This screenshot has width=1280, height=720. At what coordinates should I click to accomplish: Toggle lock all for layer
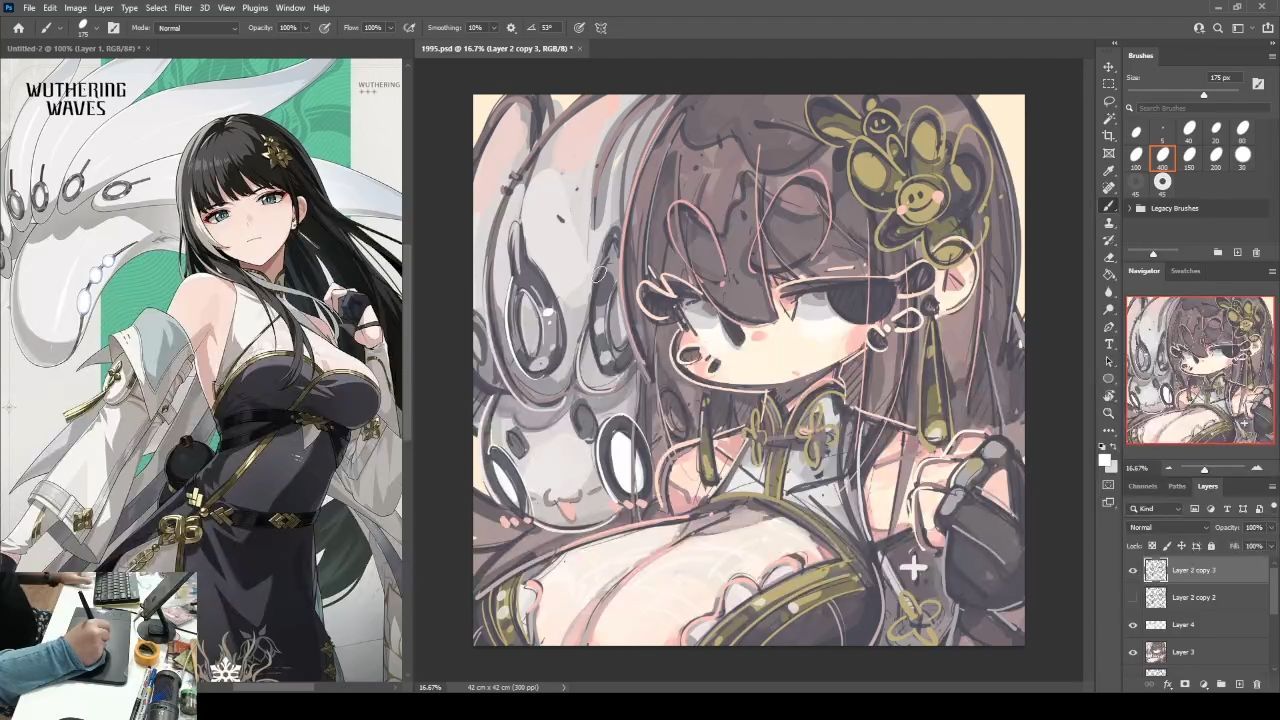(1211, 546)
